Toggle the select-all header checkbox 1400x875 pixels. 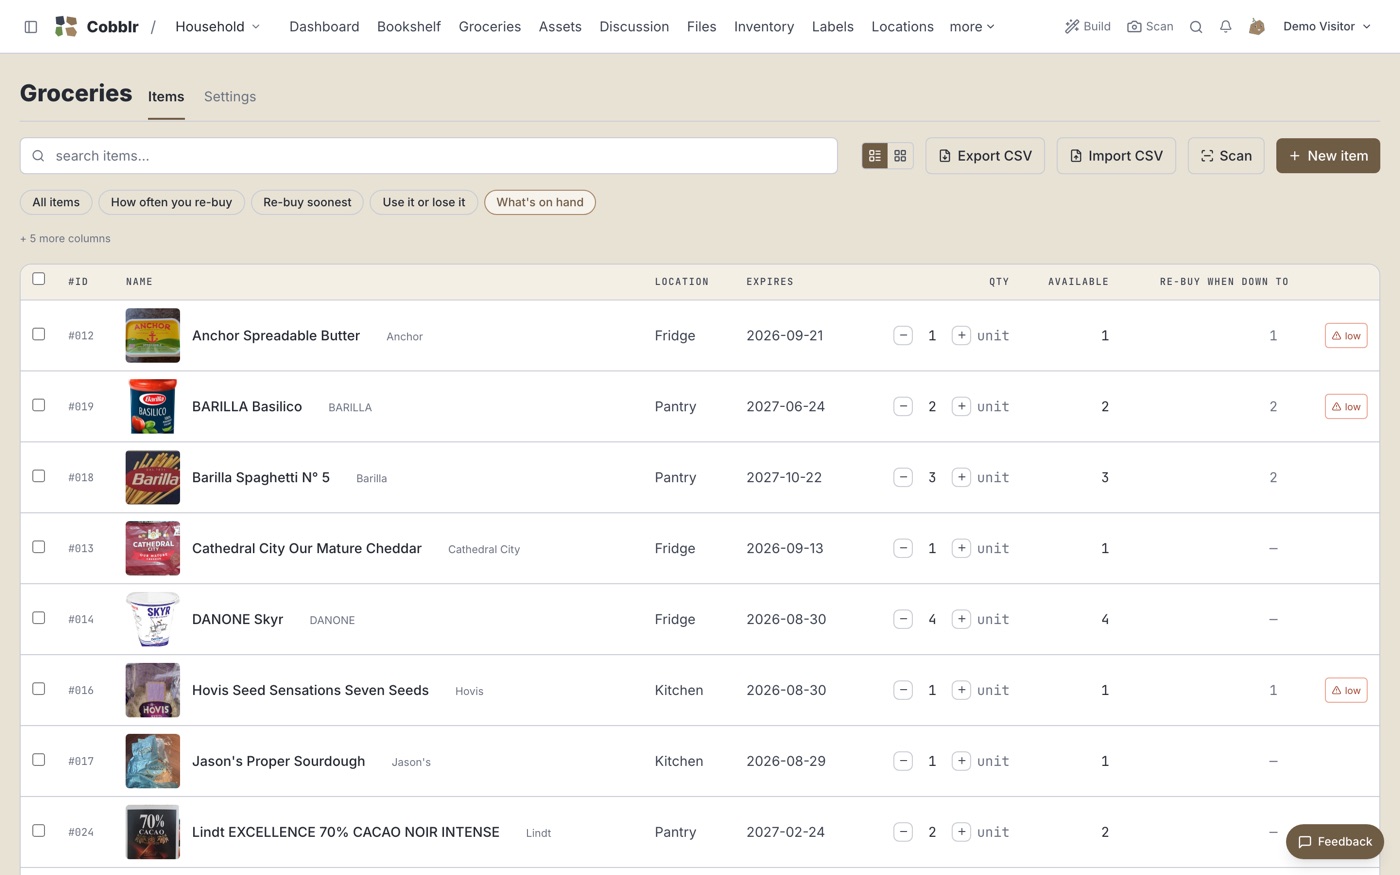39,279
